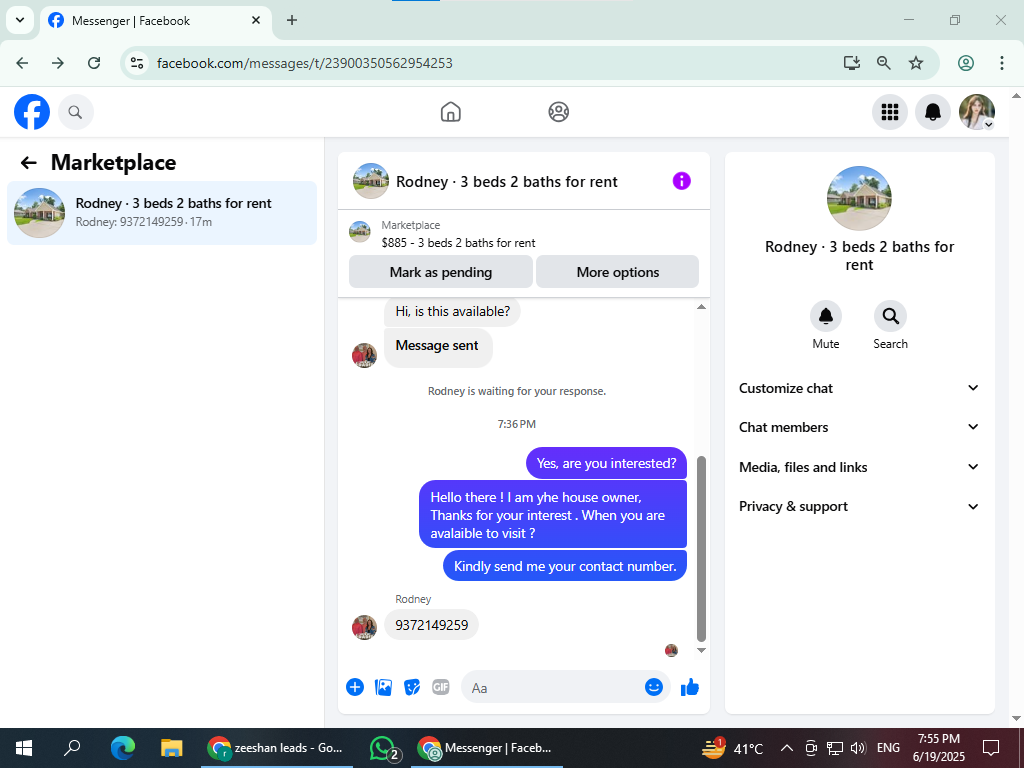
Task: Open a new browser tab
Action: [x=292, y=20]
